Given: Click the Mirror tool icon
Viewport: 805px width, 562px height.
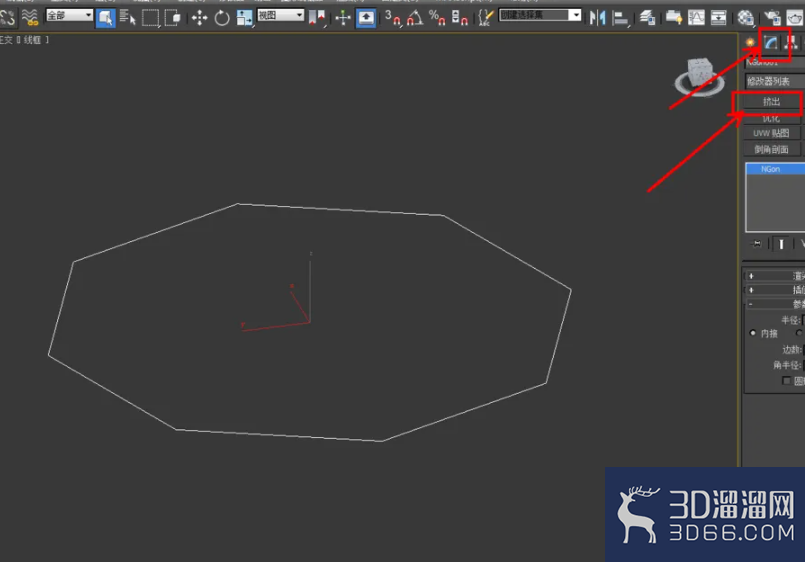Looking at the screenshot, I should coord(597,18).
